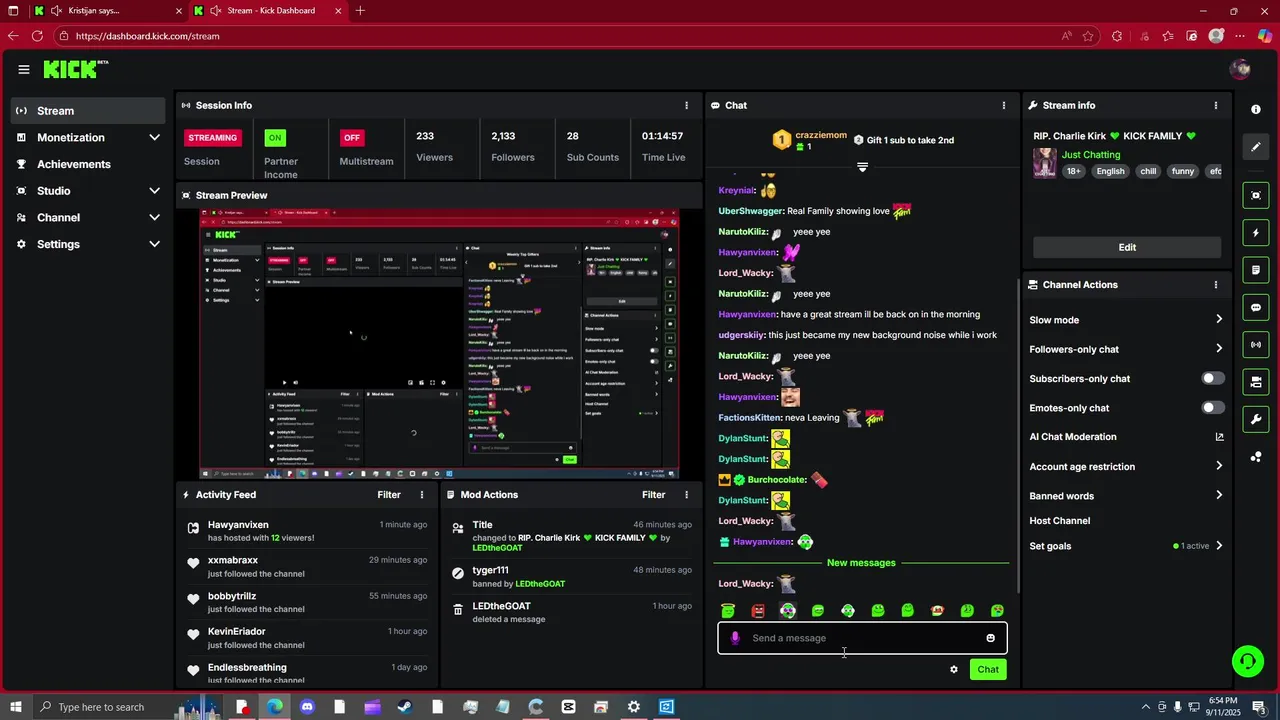Open the info icon in right rail

[1256, 109]
